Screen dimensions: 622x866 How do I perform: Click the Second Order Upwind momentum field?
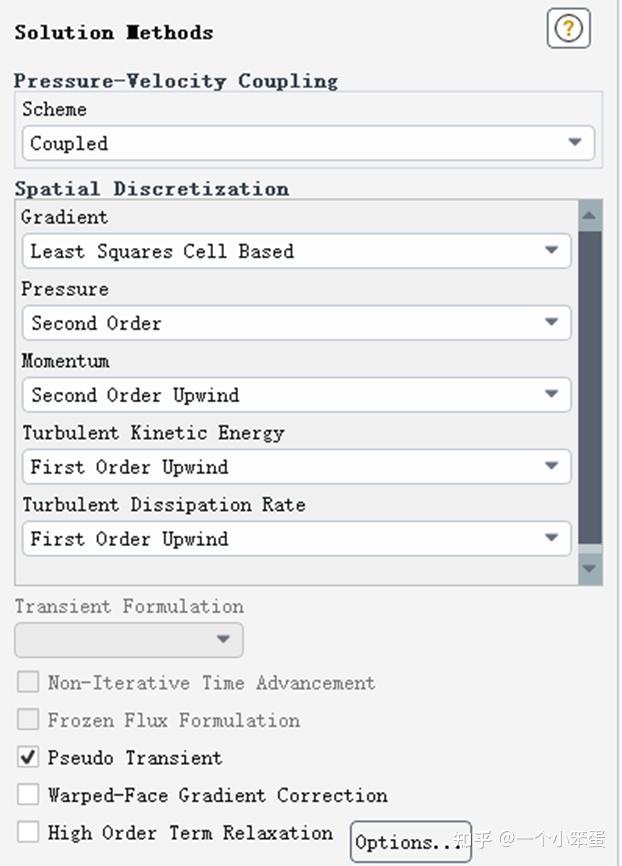(280, 395)
